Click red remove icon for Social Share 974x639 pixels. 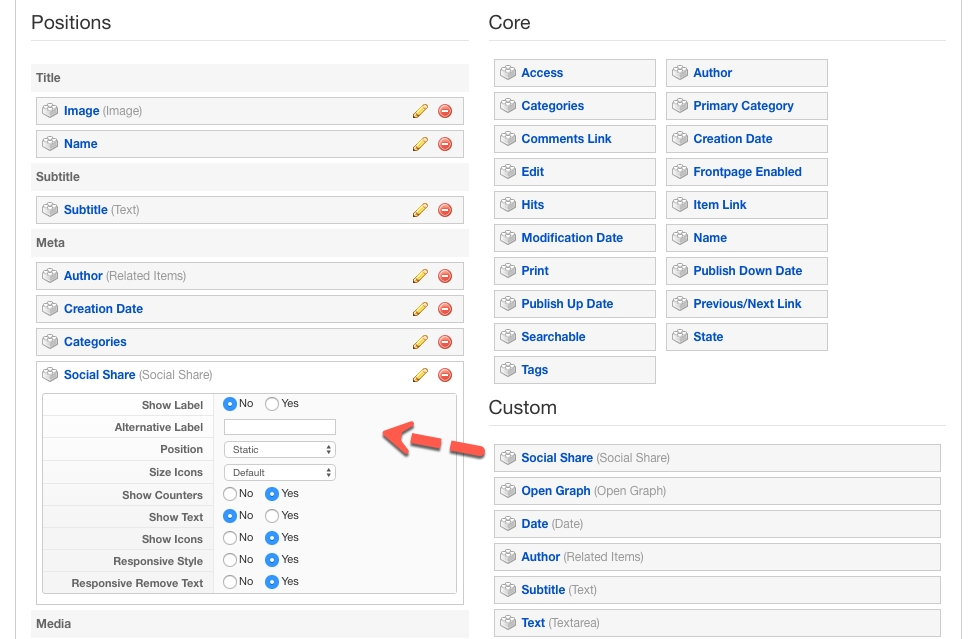[445, 375]
